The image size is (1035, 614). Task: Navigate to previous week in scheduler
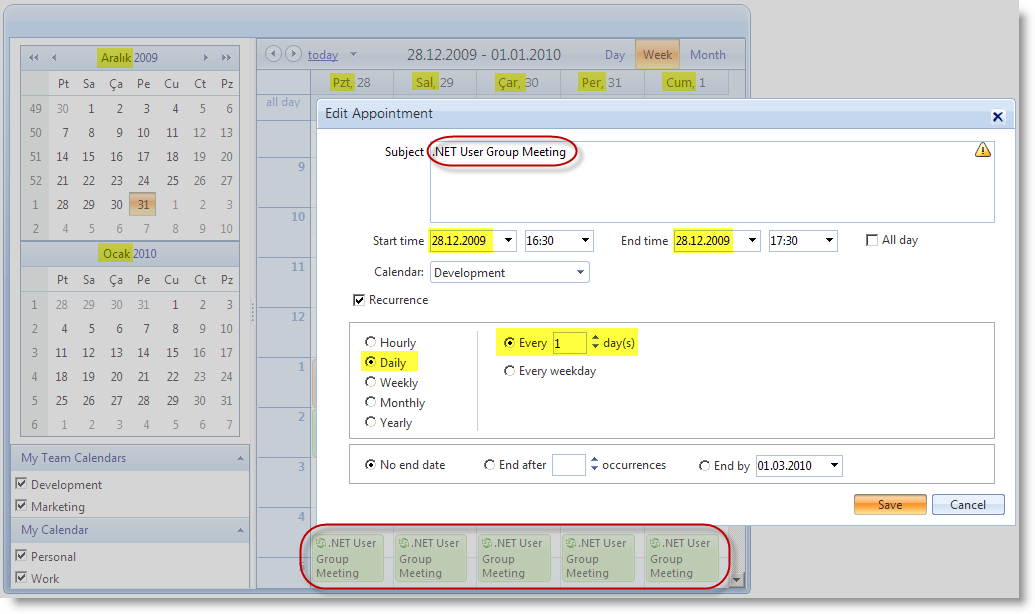click(x=273, y=53)
